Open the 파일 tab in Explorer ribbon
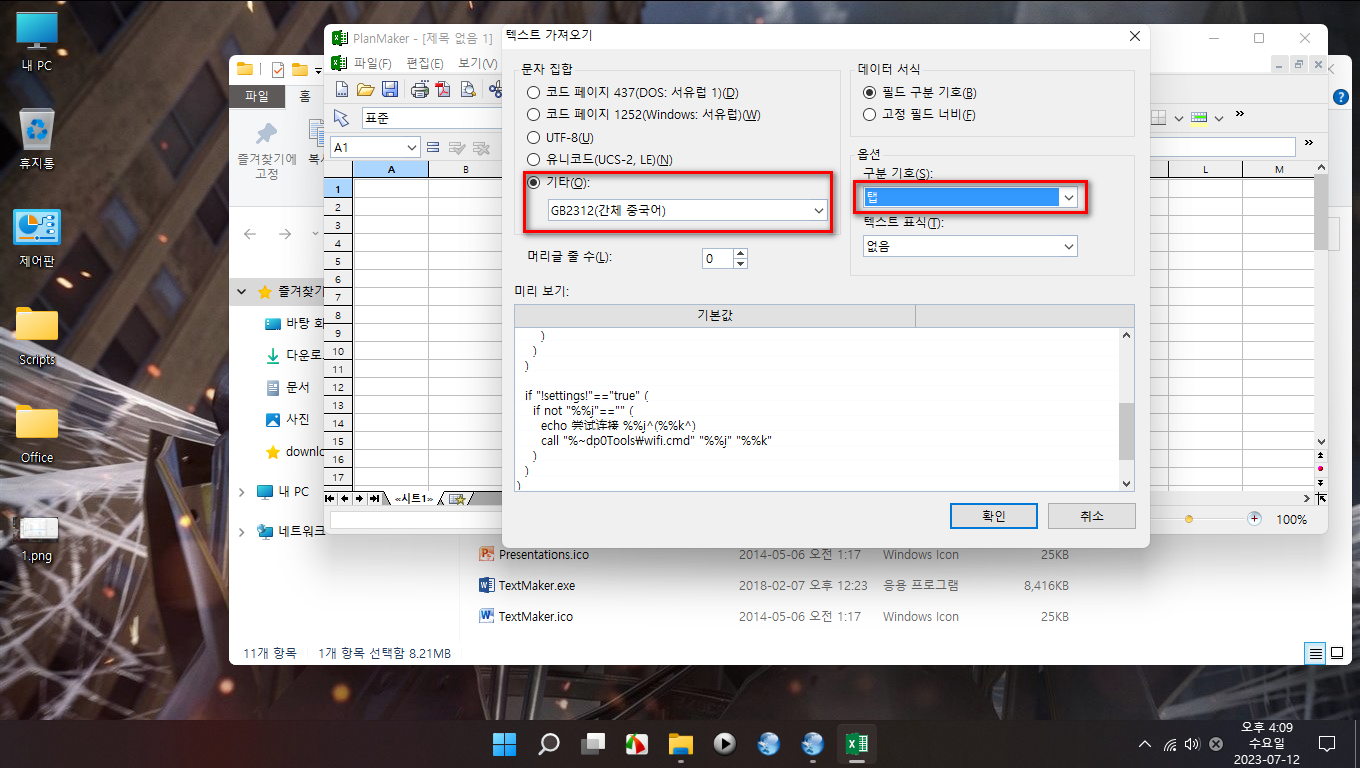This screenshot has height=768, width=1360. (257, 96)
